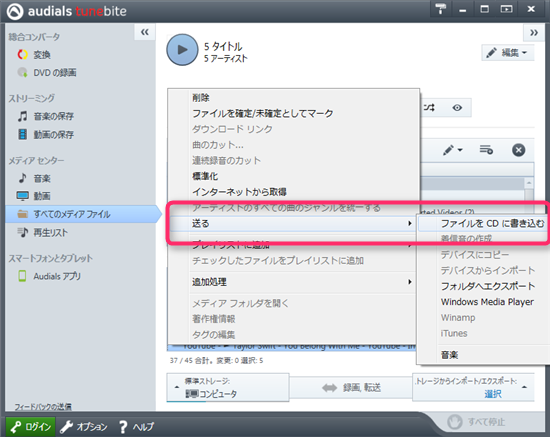The width and height of the screenshot is (550, 437).
Task: Open the 編集 edit dropdown
Action: click(508, 53)
